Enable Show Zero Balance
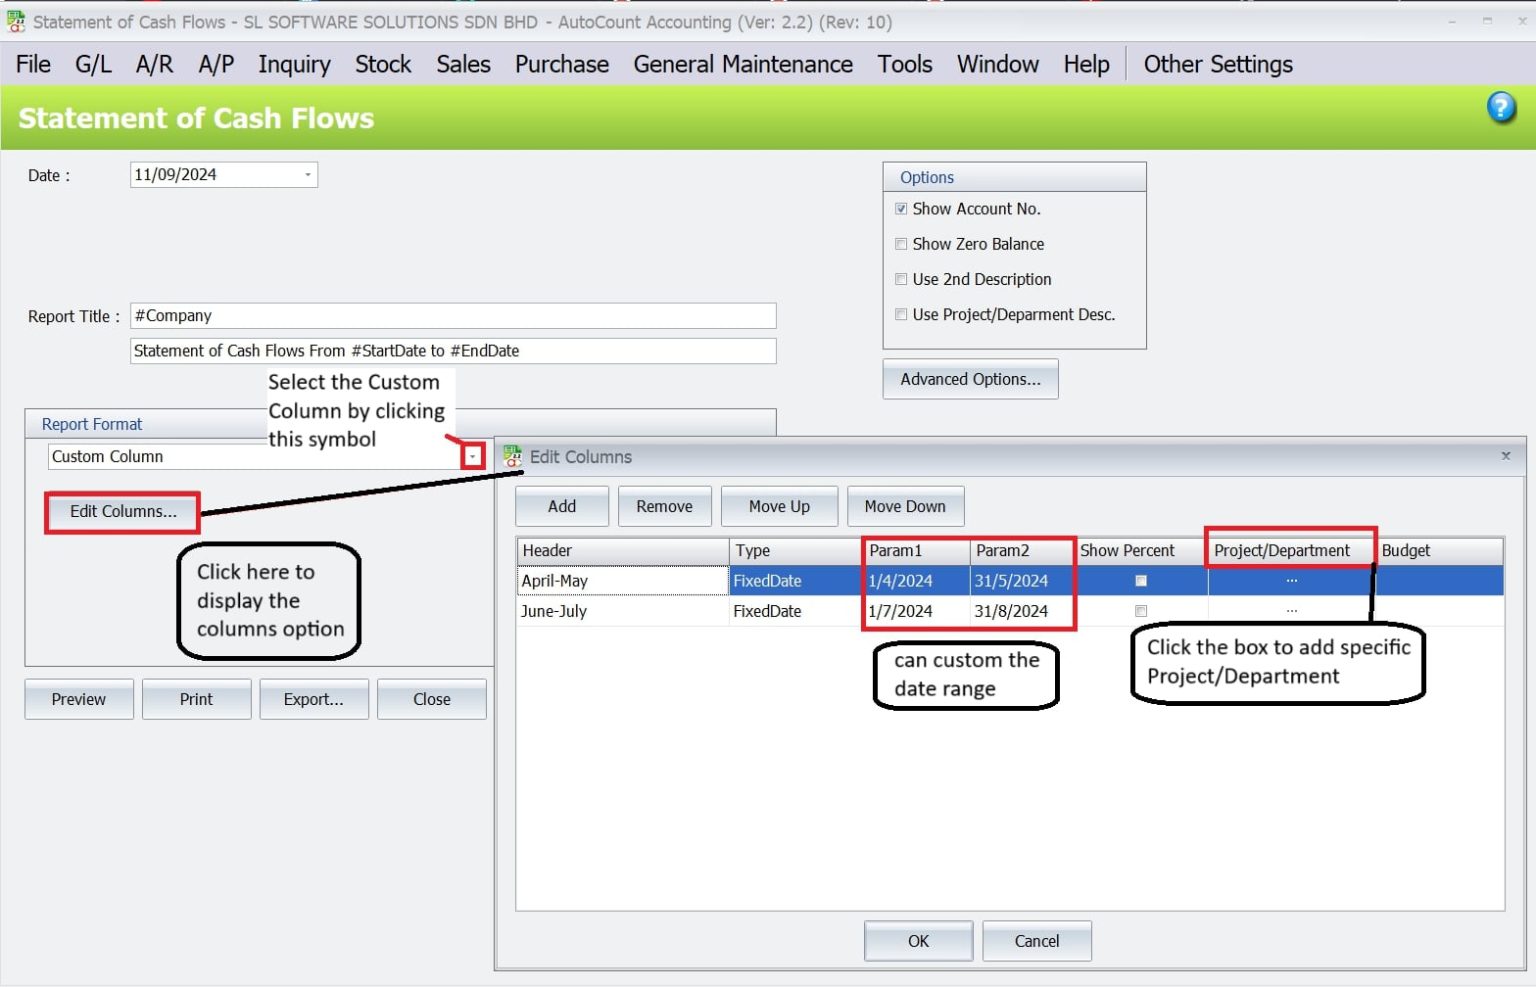The image size is (1536, 987). click(x=901, y=244)
